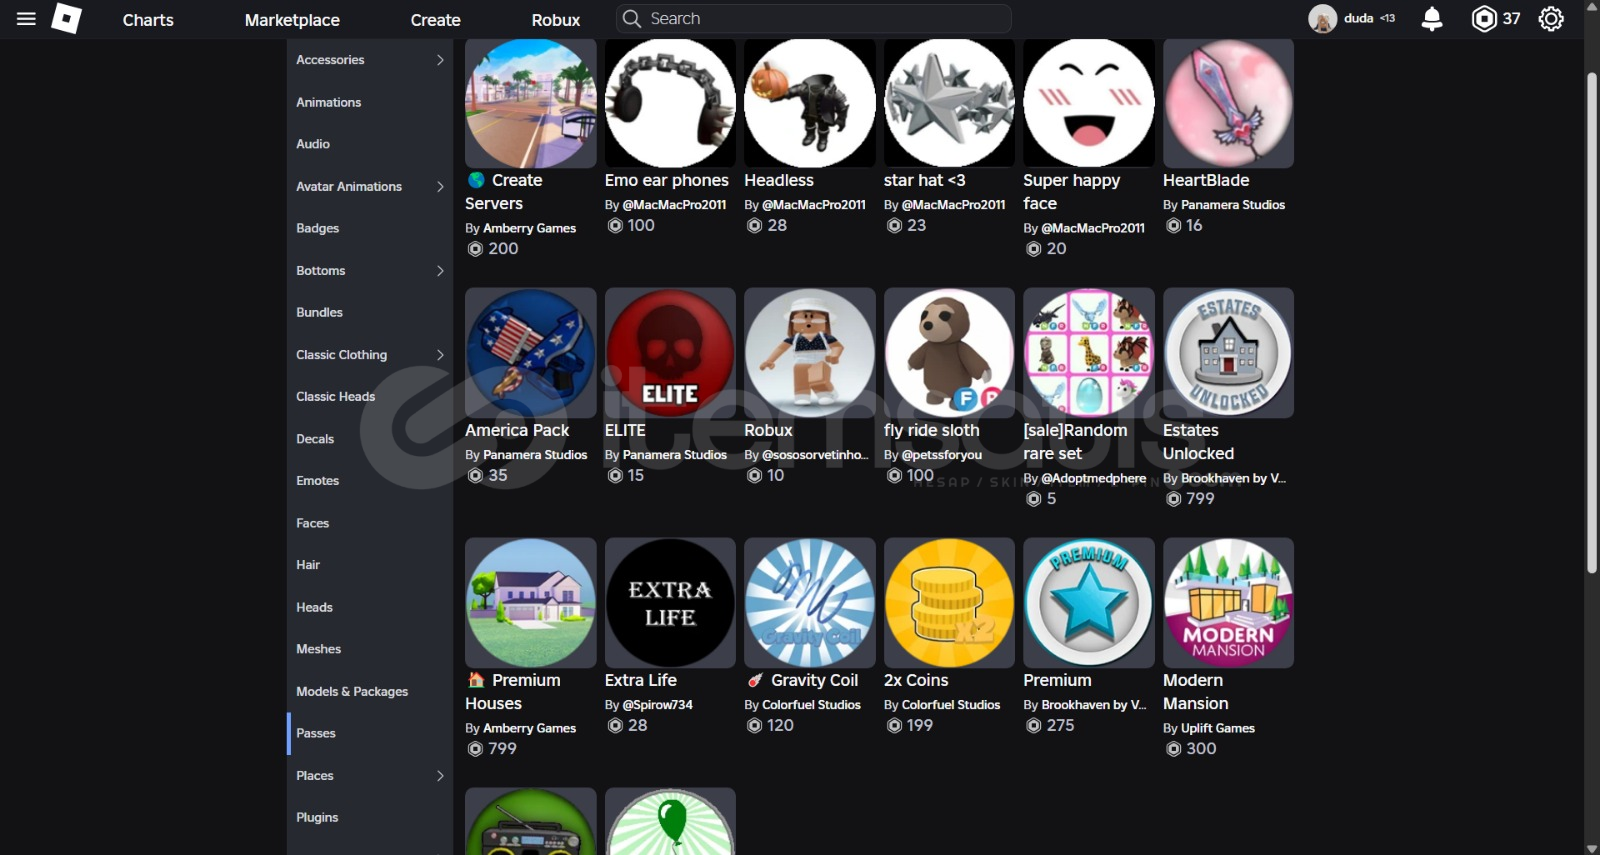Open the [sale]Random rare set title

pyautogui.click(x=1075, y=442)
